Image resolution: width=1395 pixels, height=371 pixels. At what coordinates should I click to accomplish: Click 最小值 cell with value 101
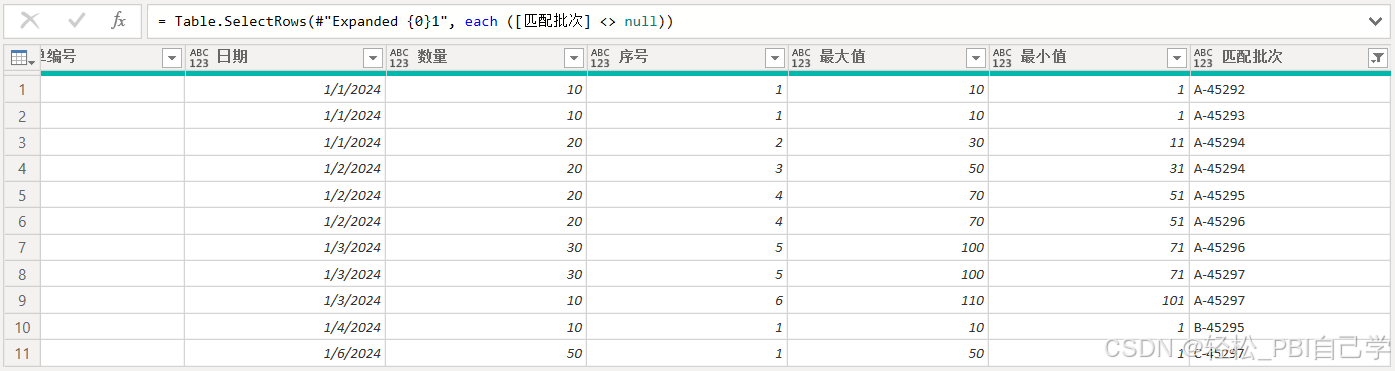(x=1089, y=300)
